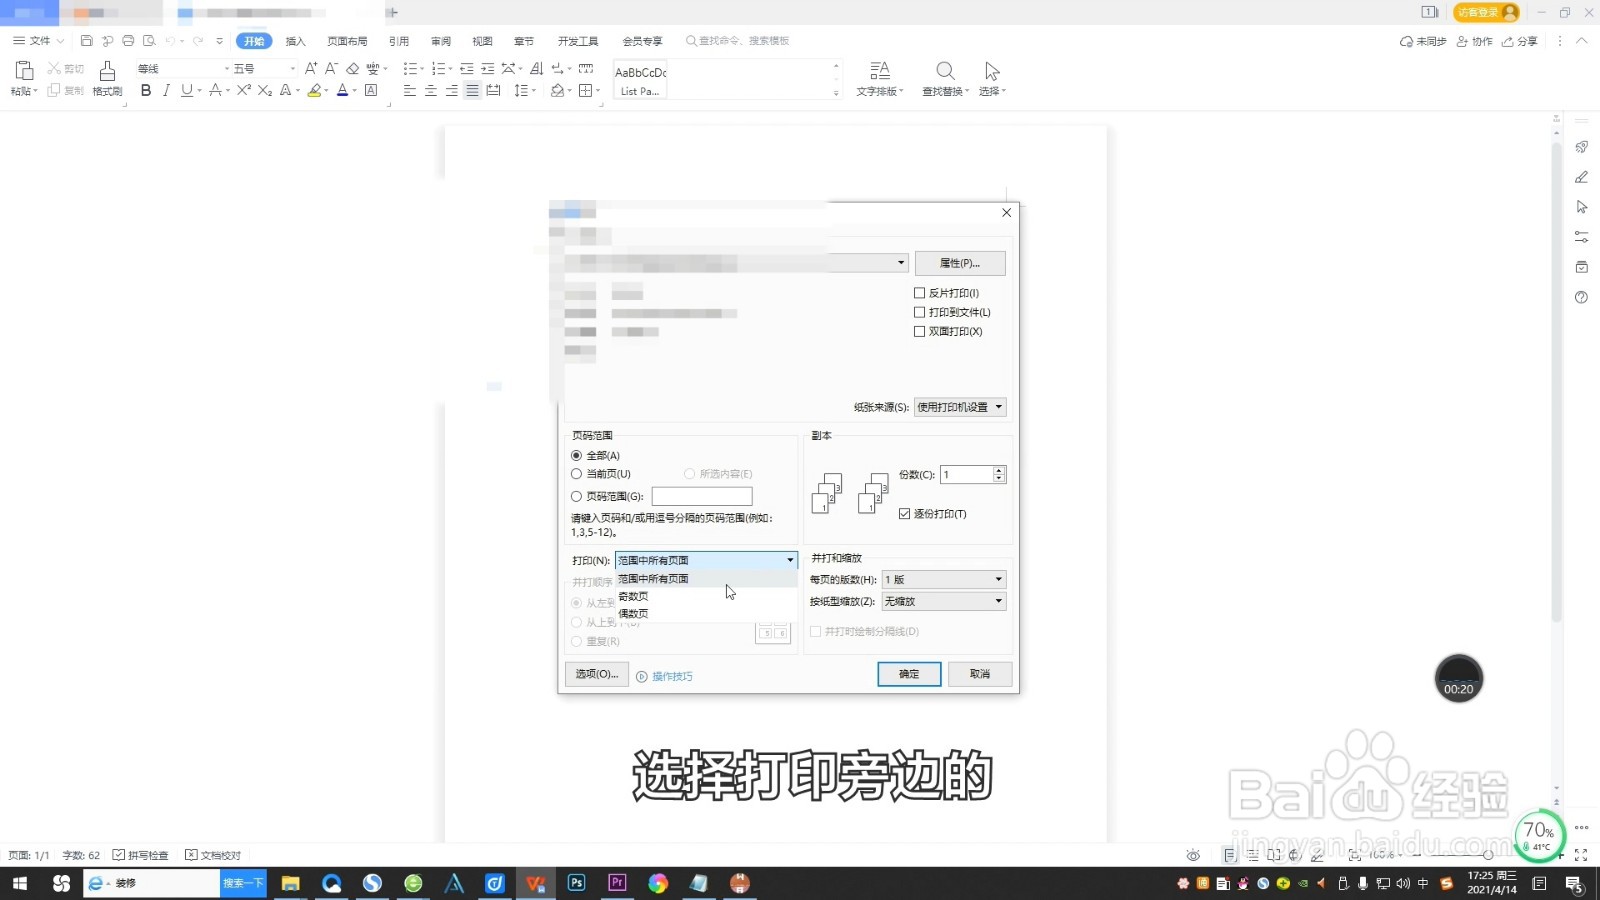This screenshot has height=900, width=1600.
Task: Justify the paragraph text
Action: point(472,90)
